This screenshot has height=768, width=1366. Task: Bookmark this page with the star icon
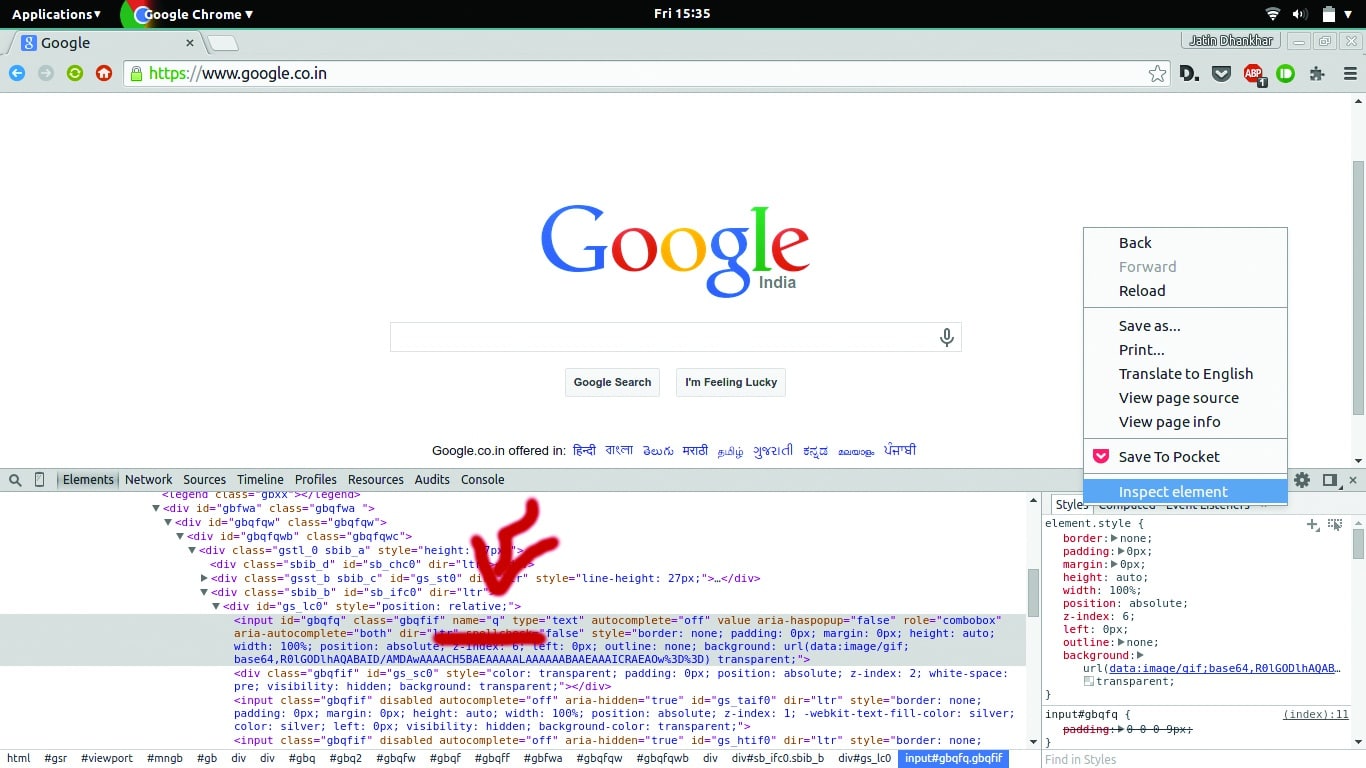(1157, 73)
